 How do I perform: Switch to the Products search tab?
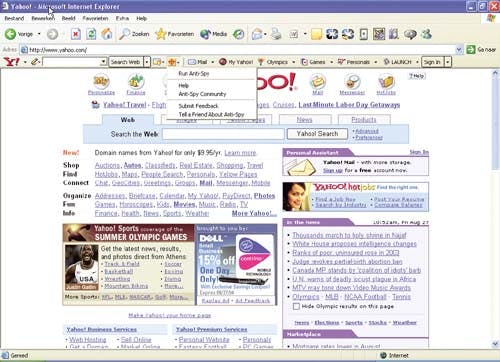tap(364, 119)
